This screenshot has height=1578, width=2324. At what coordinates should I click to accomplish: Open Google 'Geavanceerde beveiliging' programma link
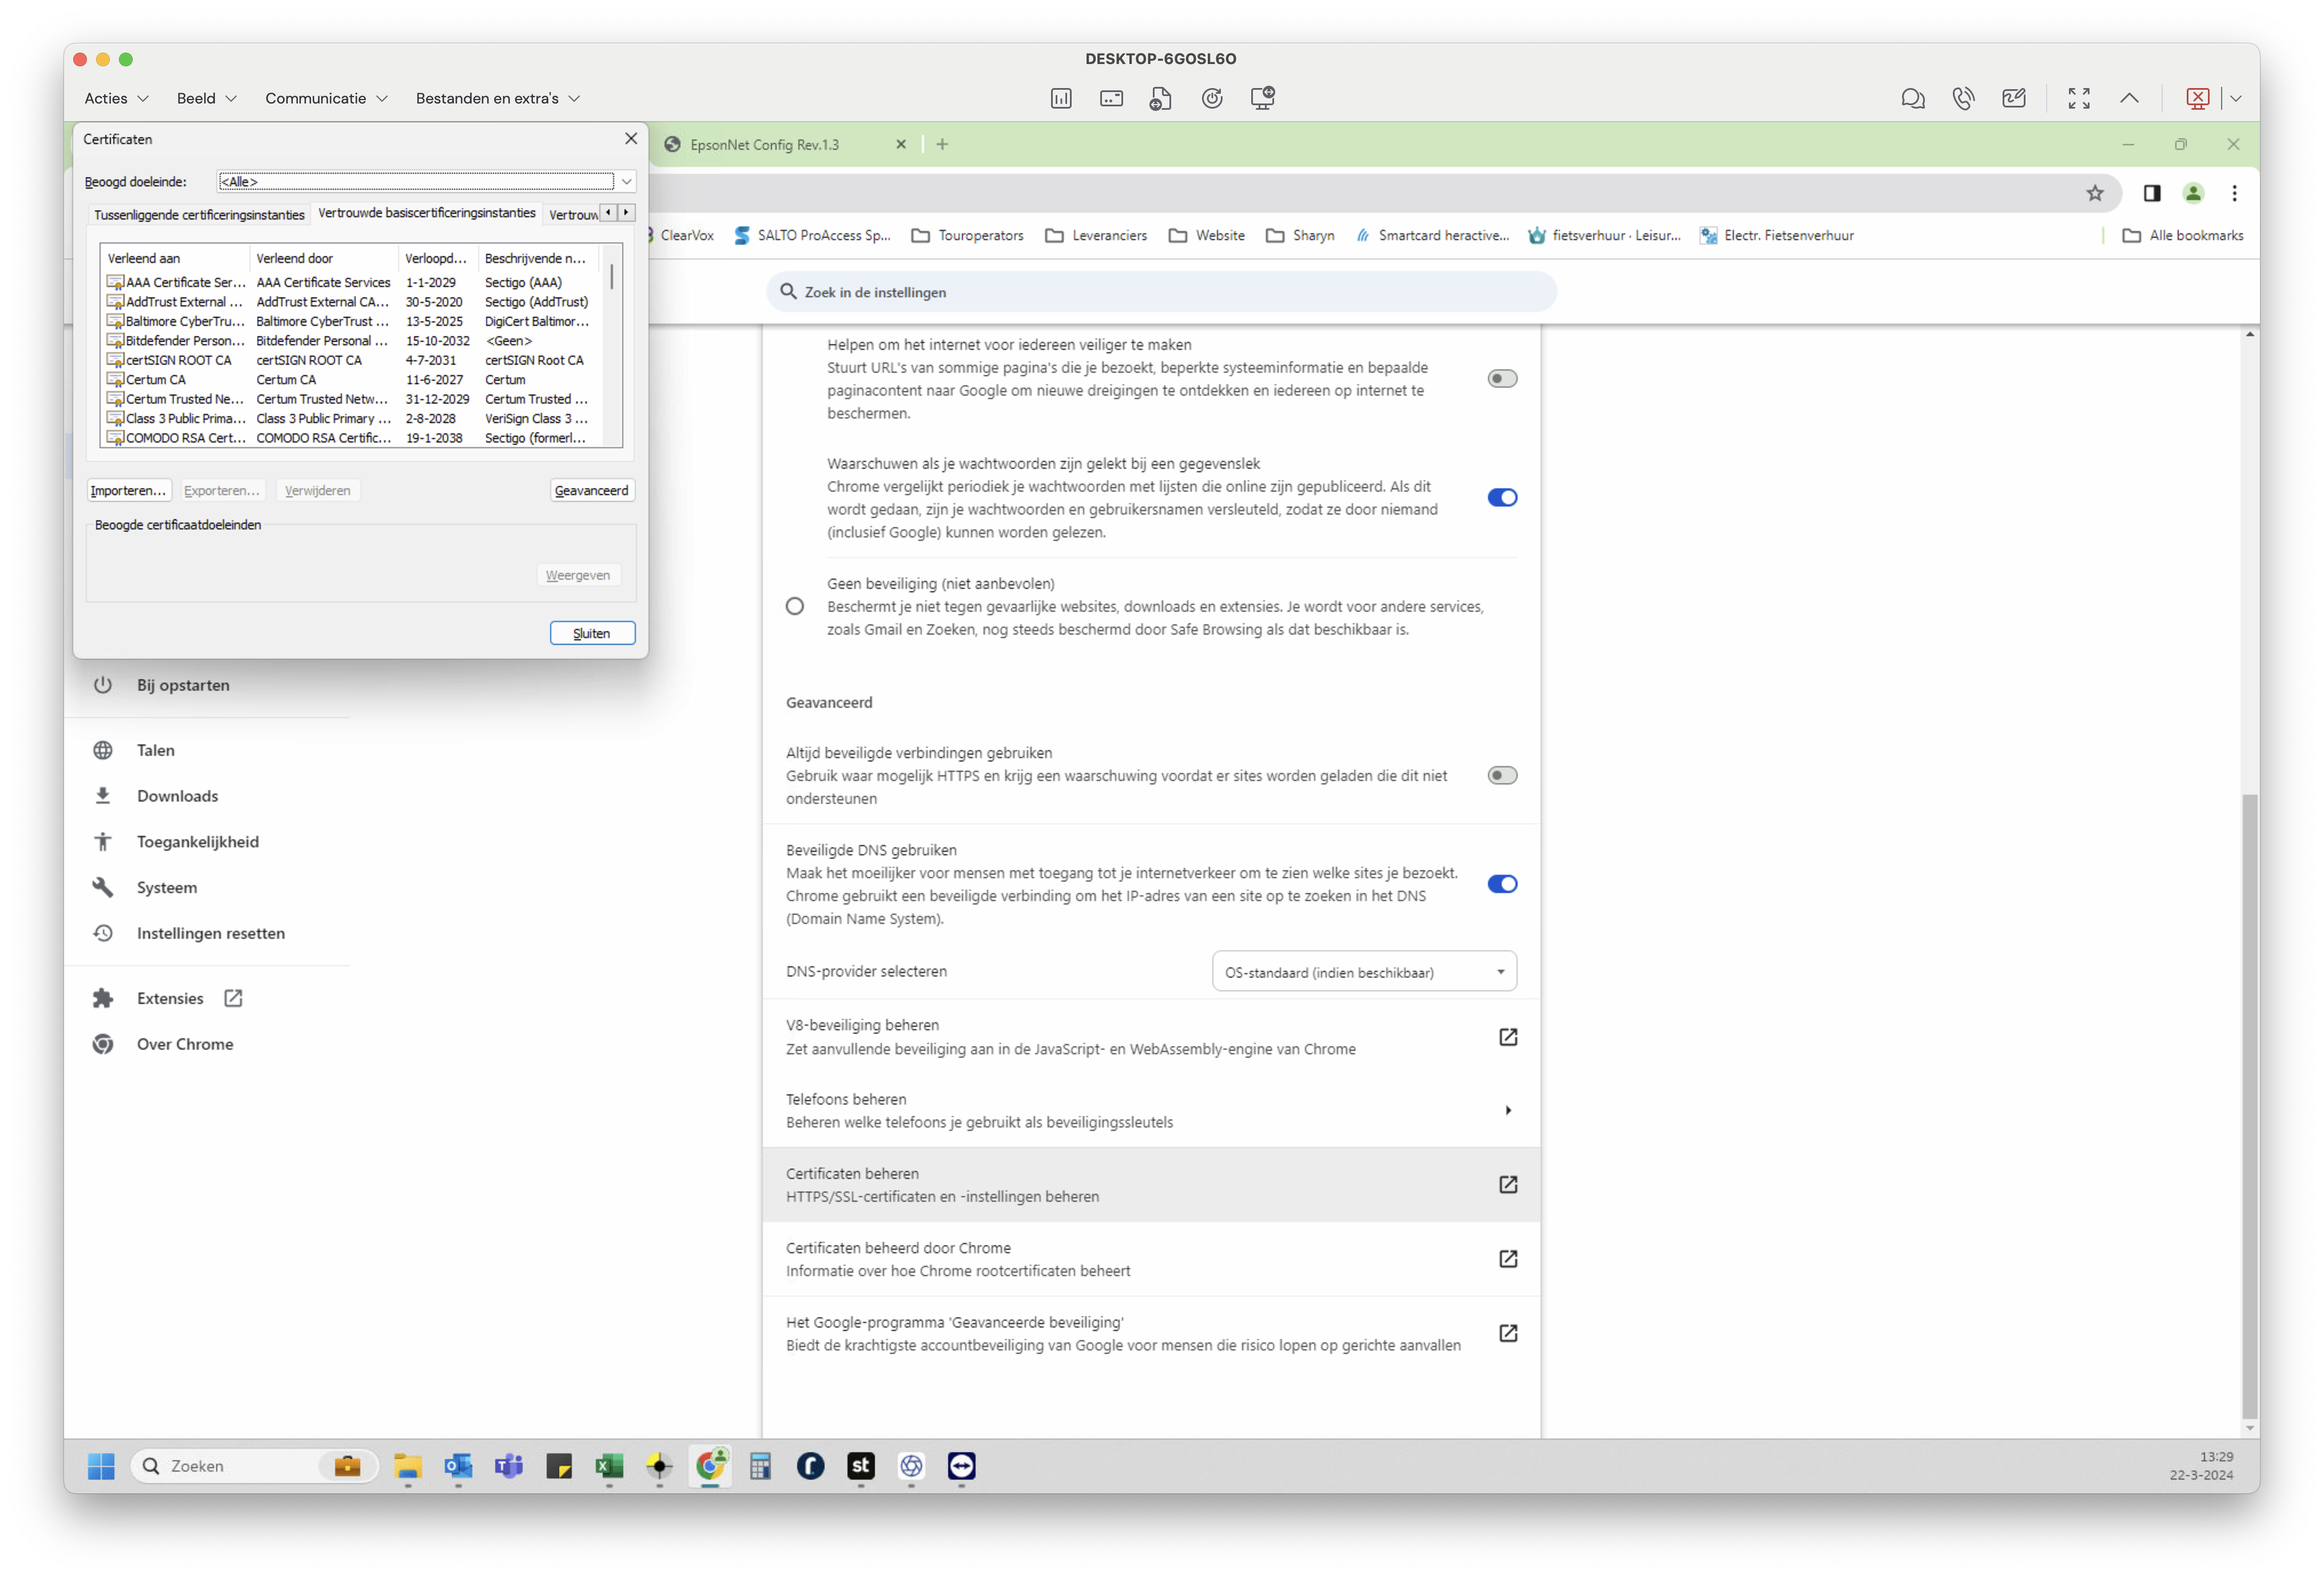1151,1333
